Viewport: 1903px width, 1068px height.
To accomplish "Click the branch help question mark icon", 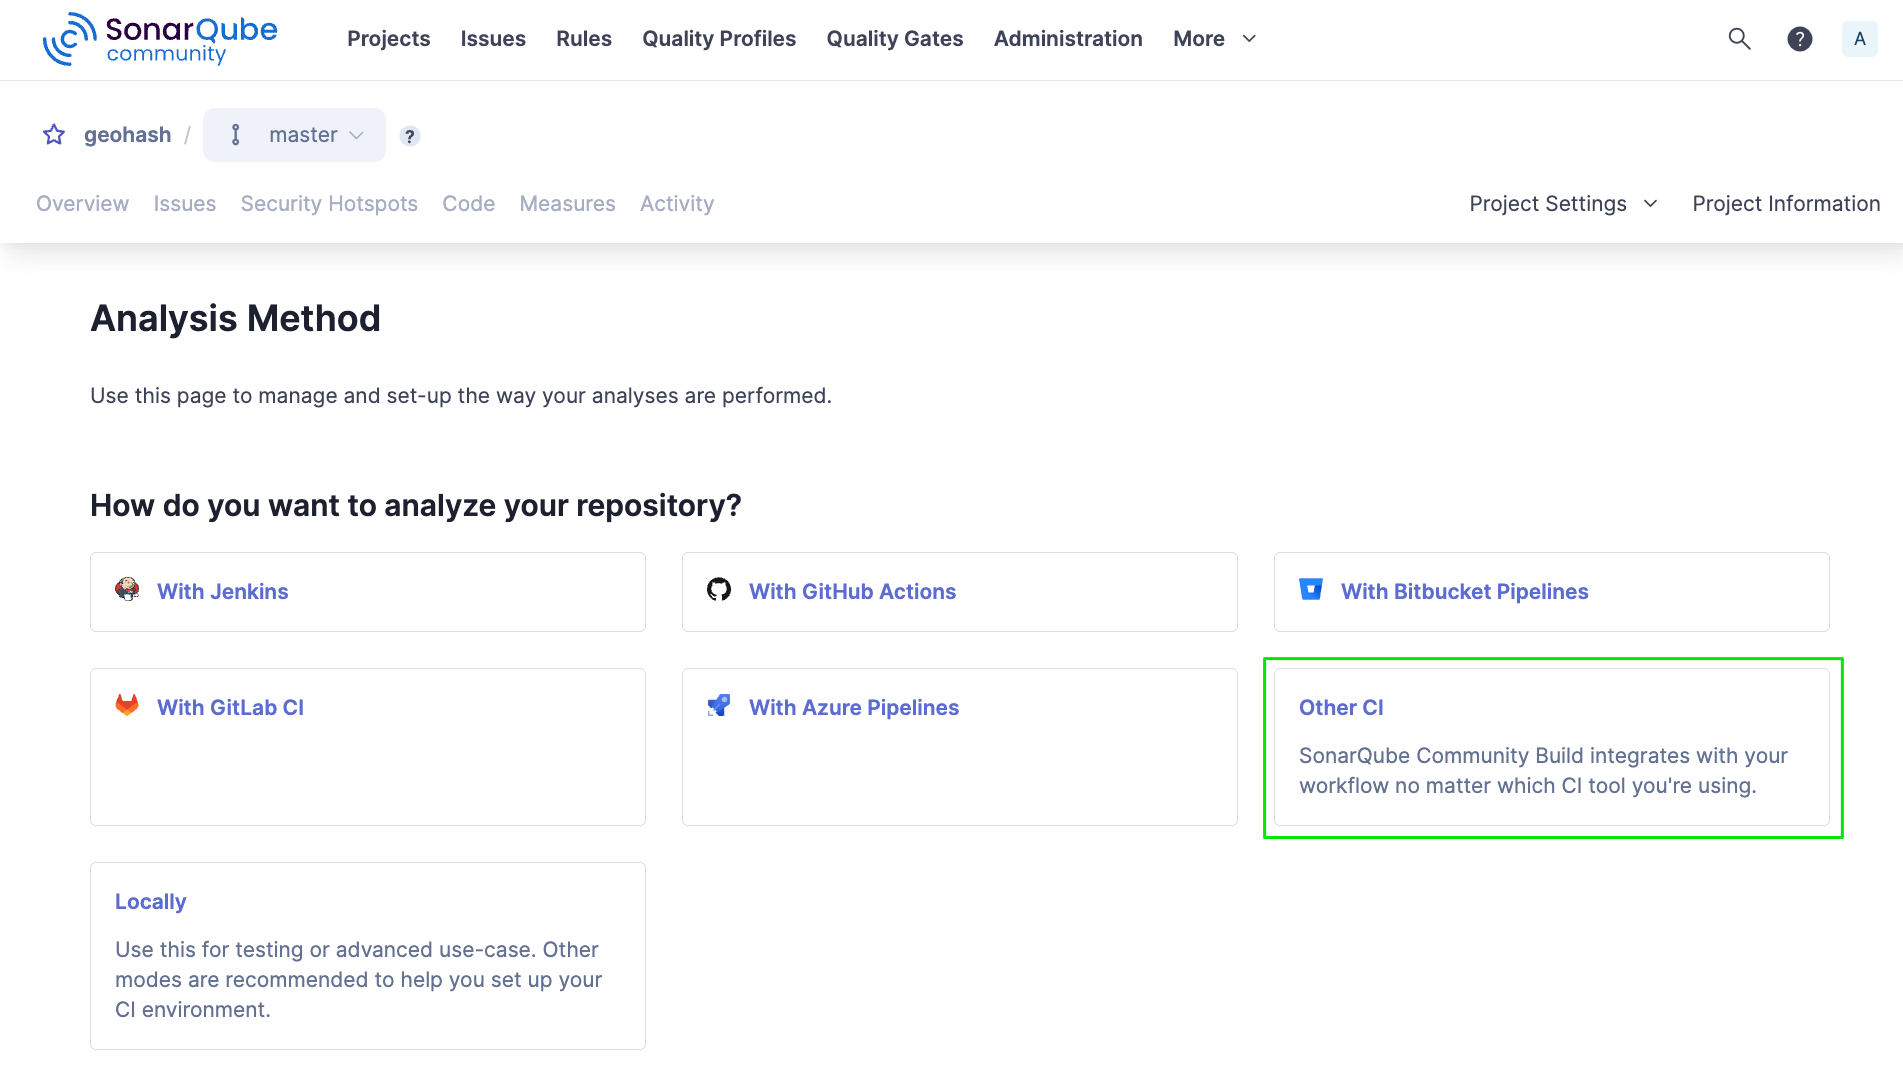I will (x=409, y=136).
